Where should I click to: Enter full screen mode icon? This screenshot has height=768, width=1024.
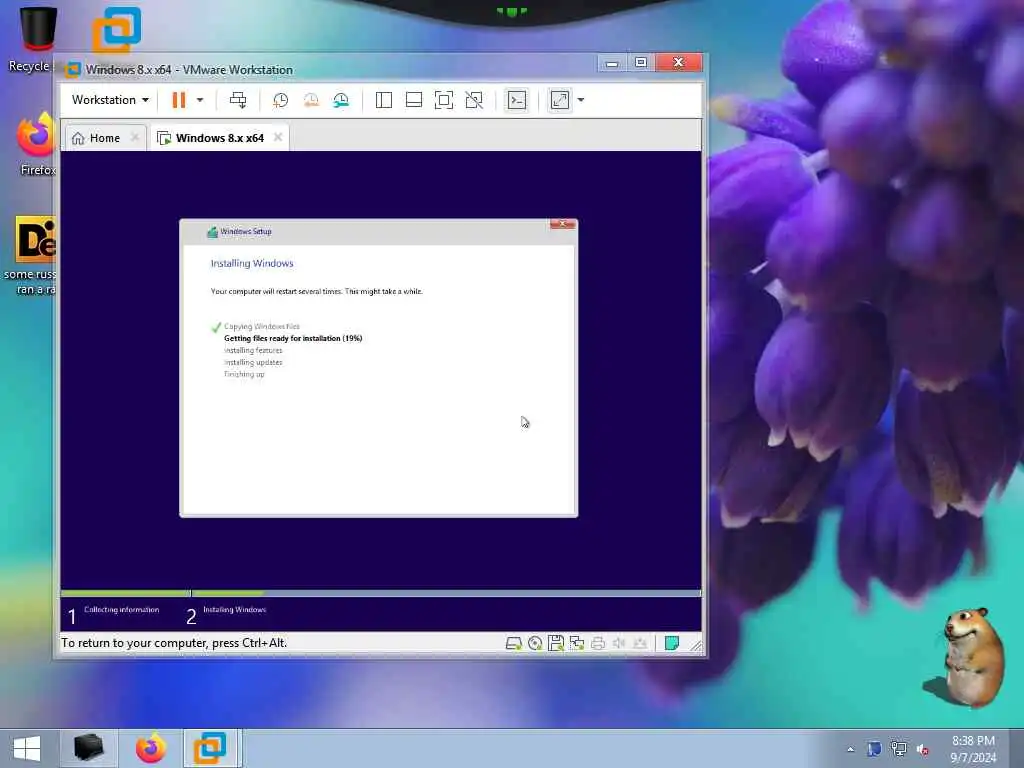pos(444,100)
